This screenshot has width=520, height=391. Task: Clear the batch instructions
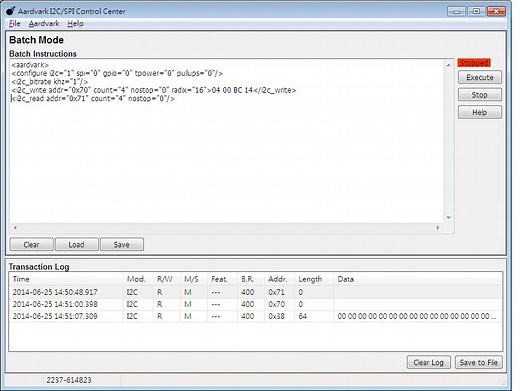coord(31,244)
